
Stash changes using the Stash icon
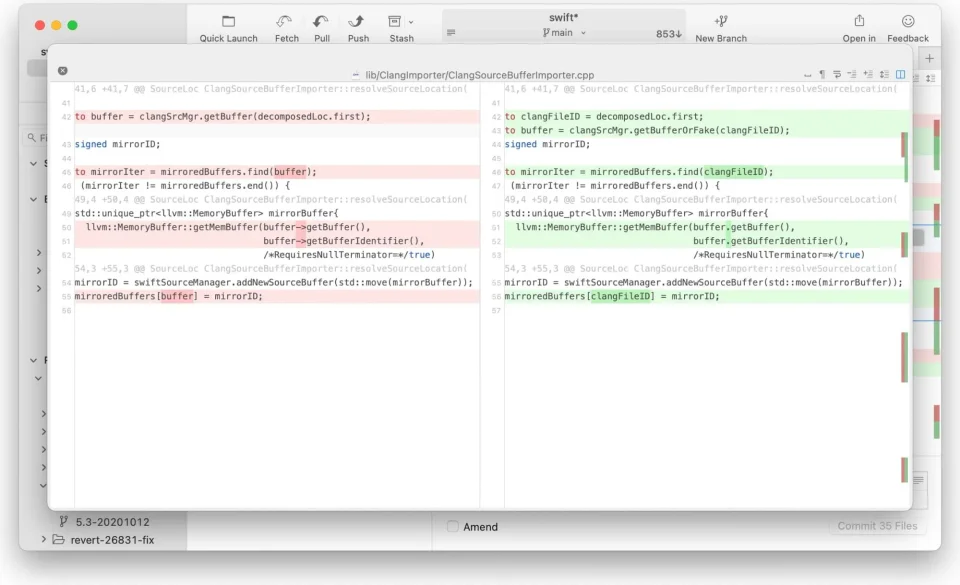point(395,22)
